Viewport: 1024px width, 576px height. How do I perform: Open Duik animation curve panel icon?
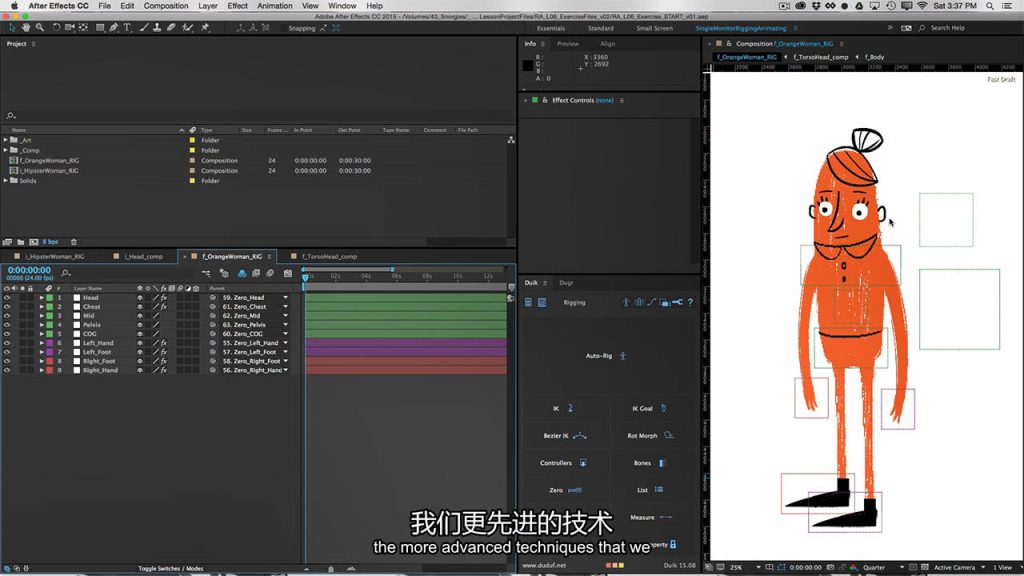point(651,302)
